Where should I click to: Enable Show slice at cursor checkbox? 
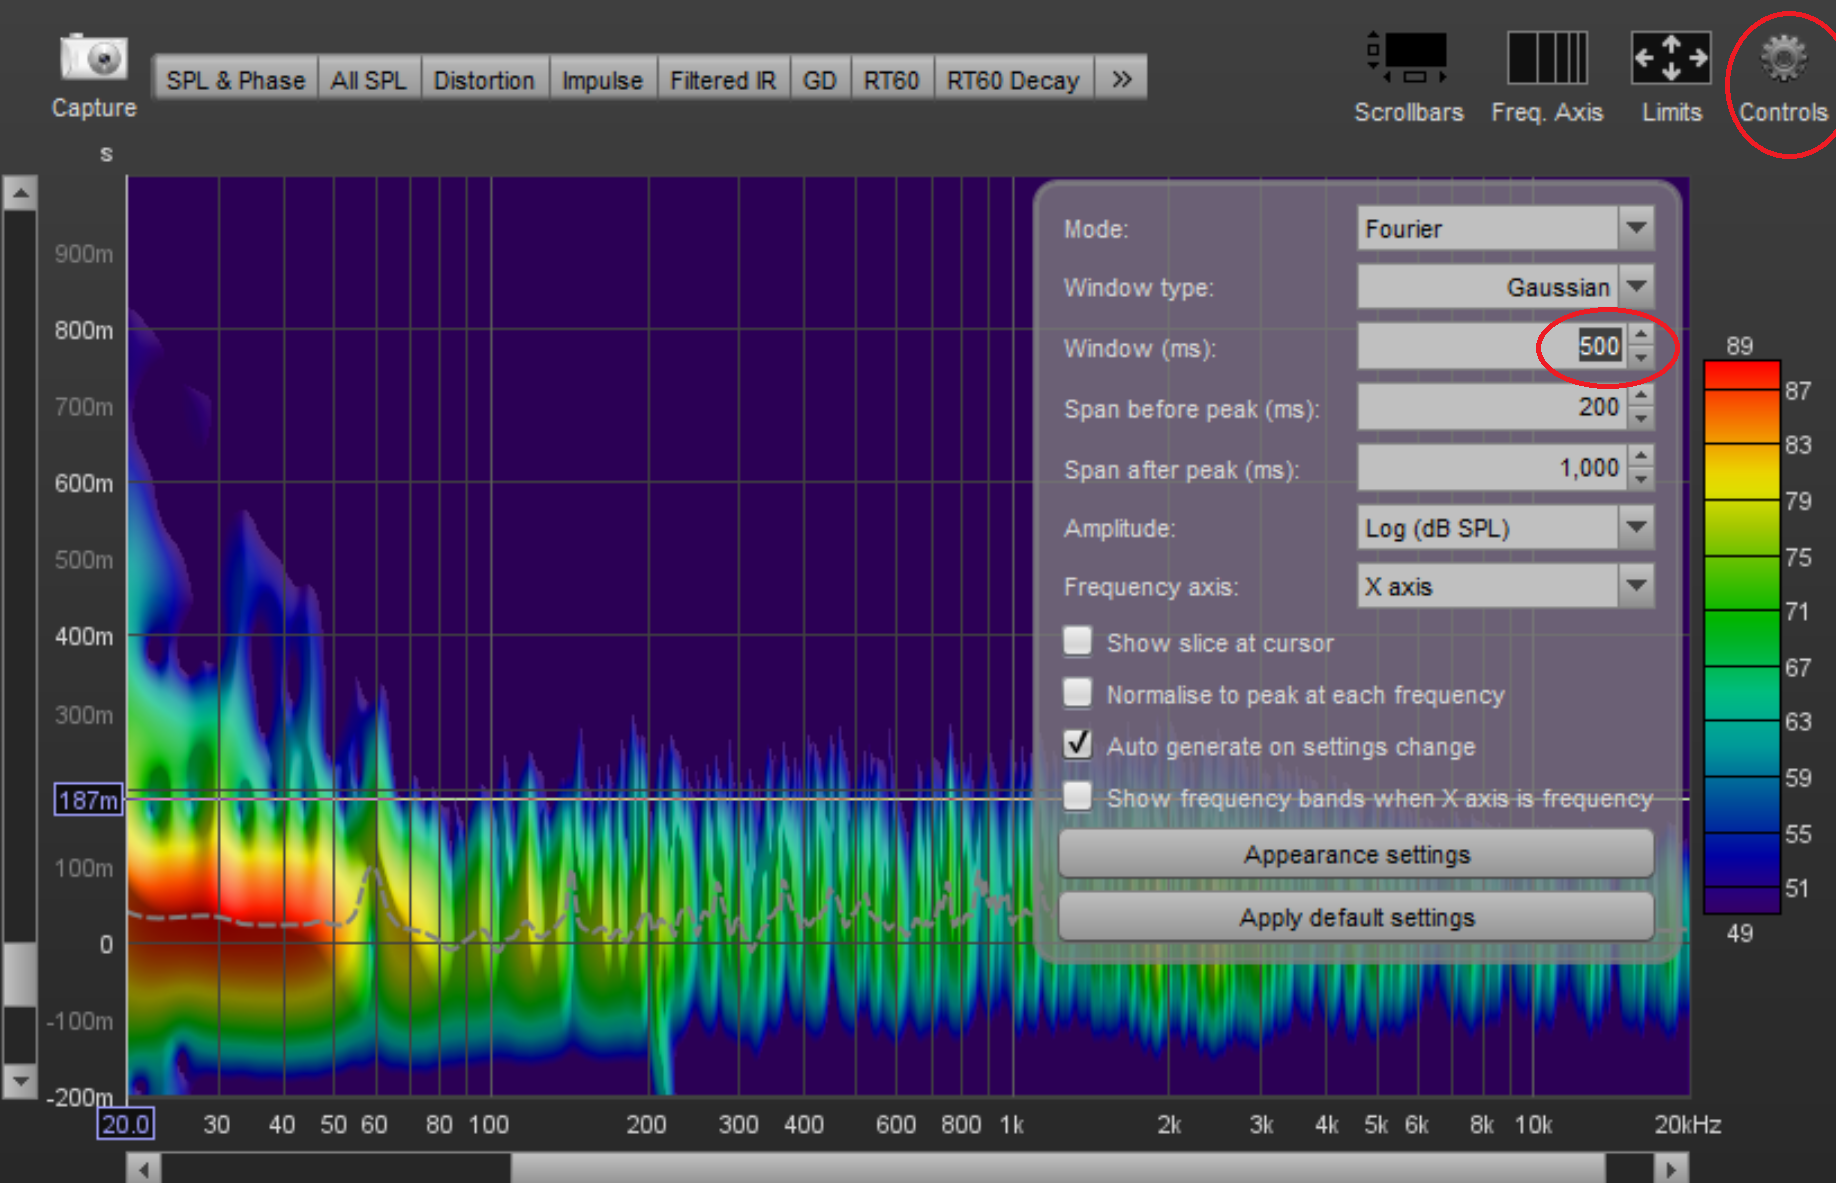click(1078, 641)
